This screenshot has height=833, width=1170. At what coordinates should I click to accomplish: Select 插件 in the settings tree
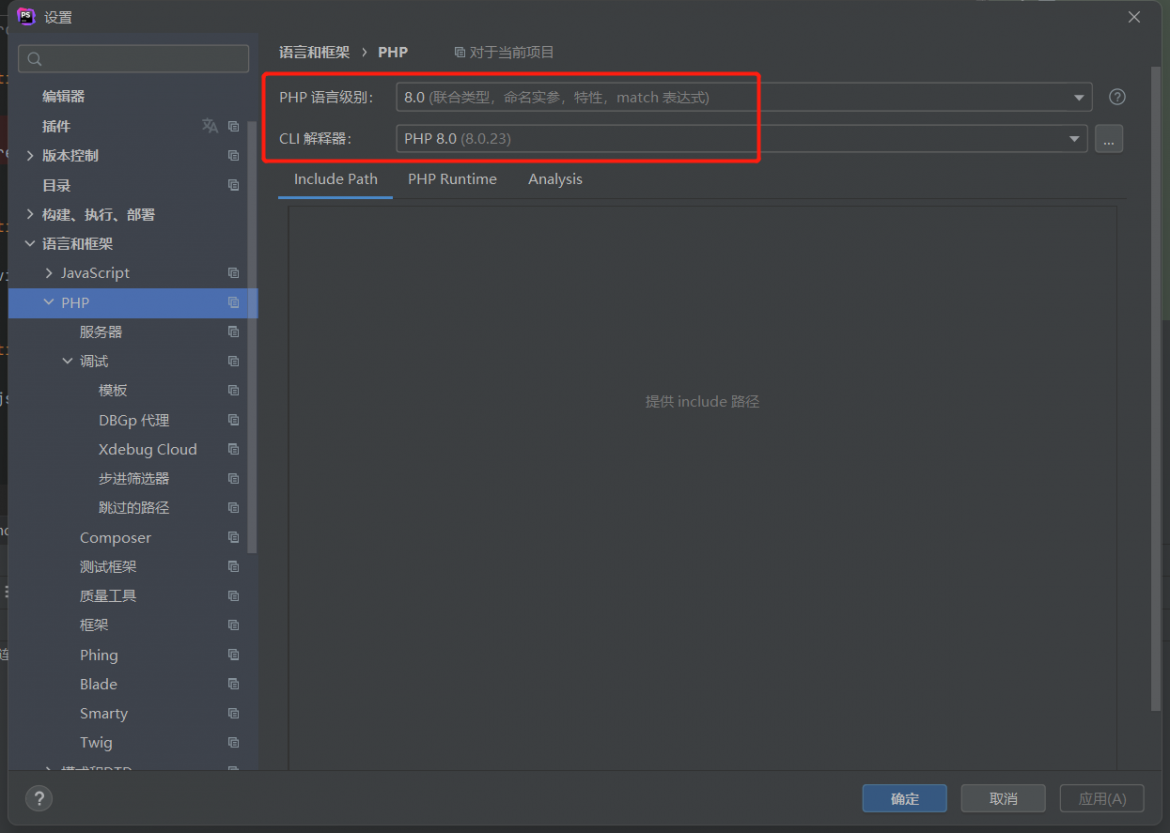[x=56, y=126]
